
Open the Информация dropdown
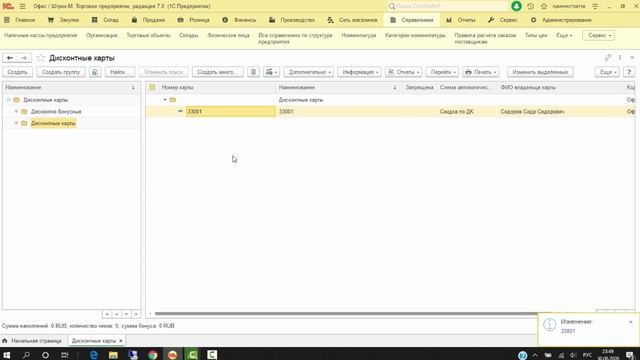tap(359, 72)
